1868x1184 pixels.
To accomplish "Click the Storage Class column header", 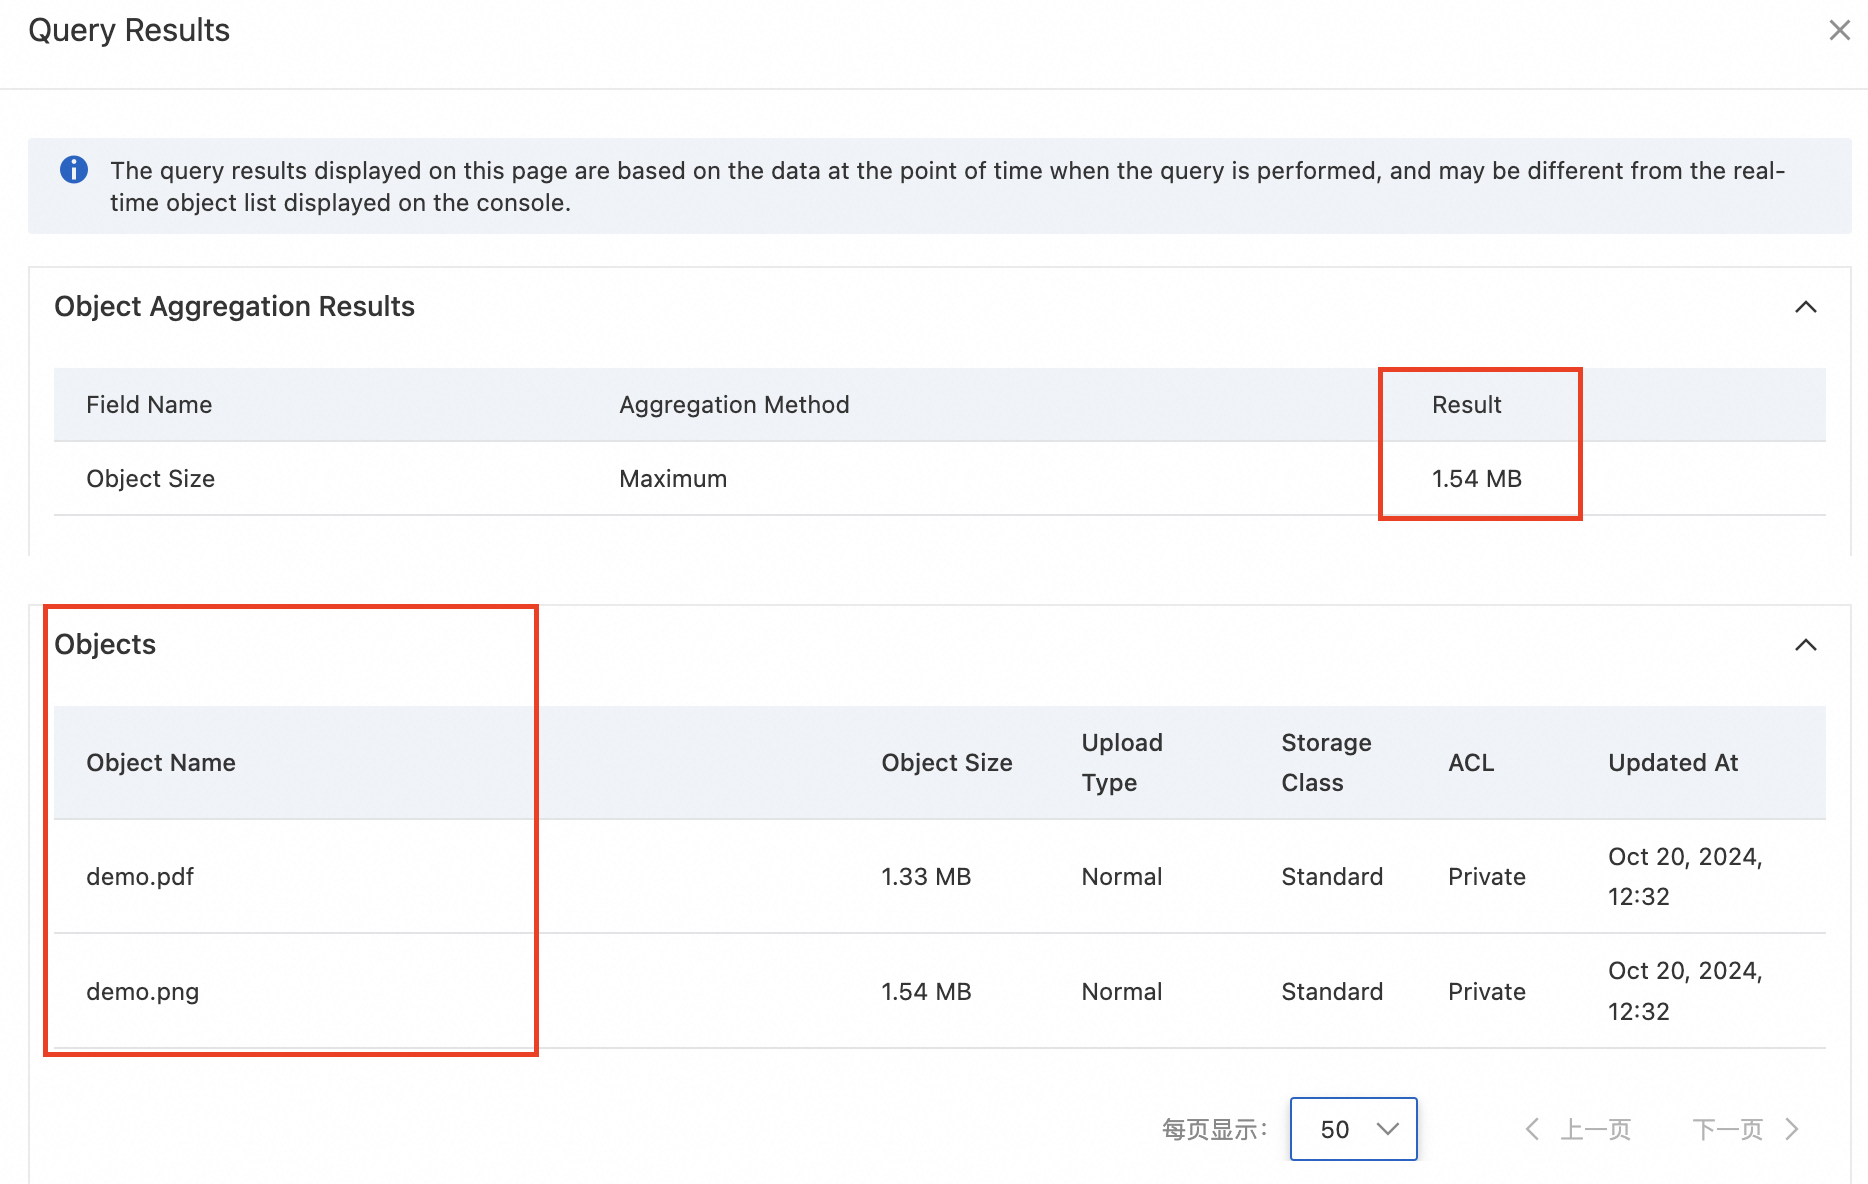I will [1326, 763].
